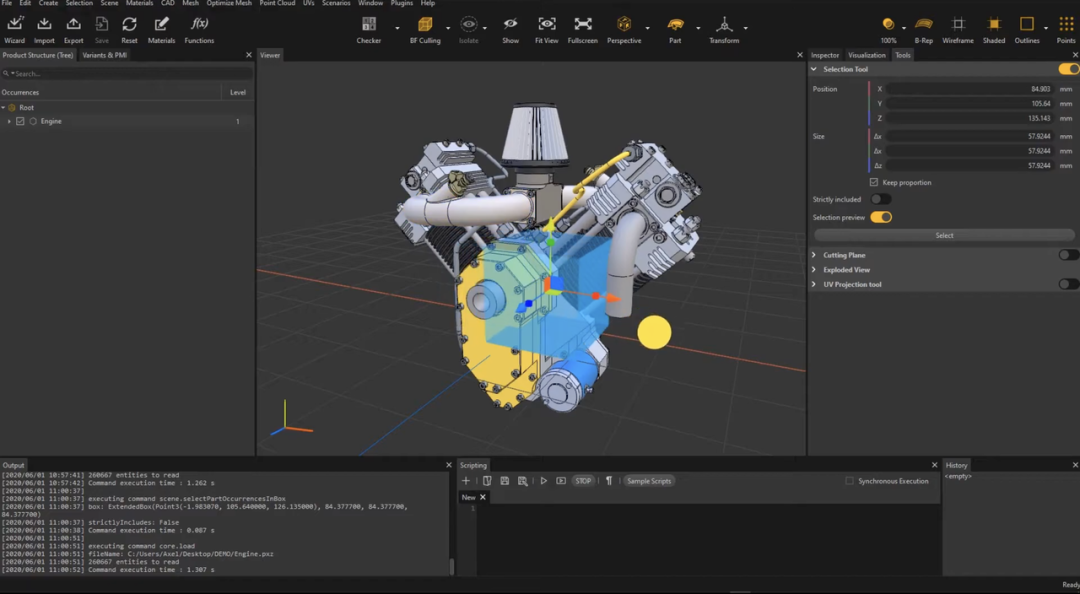Click the Wizard toolbar icon

[x=15, y=25]
